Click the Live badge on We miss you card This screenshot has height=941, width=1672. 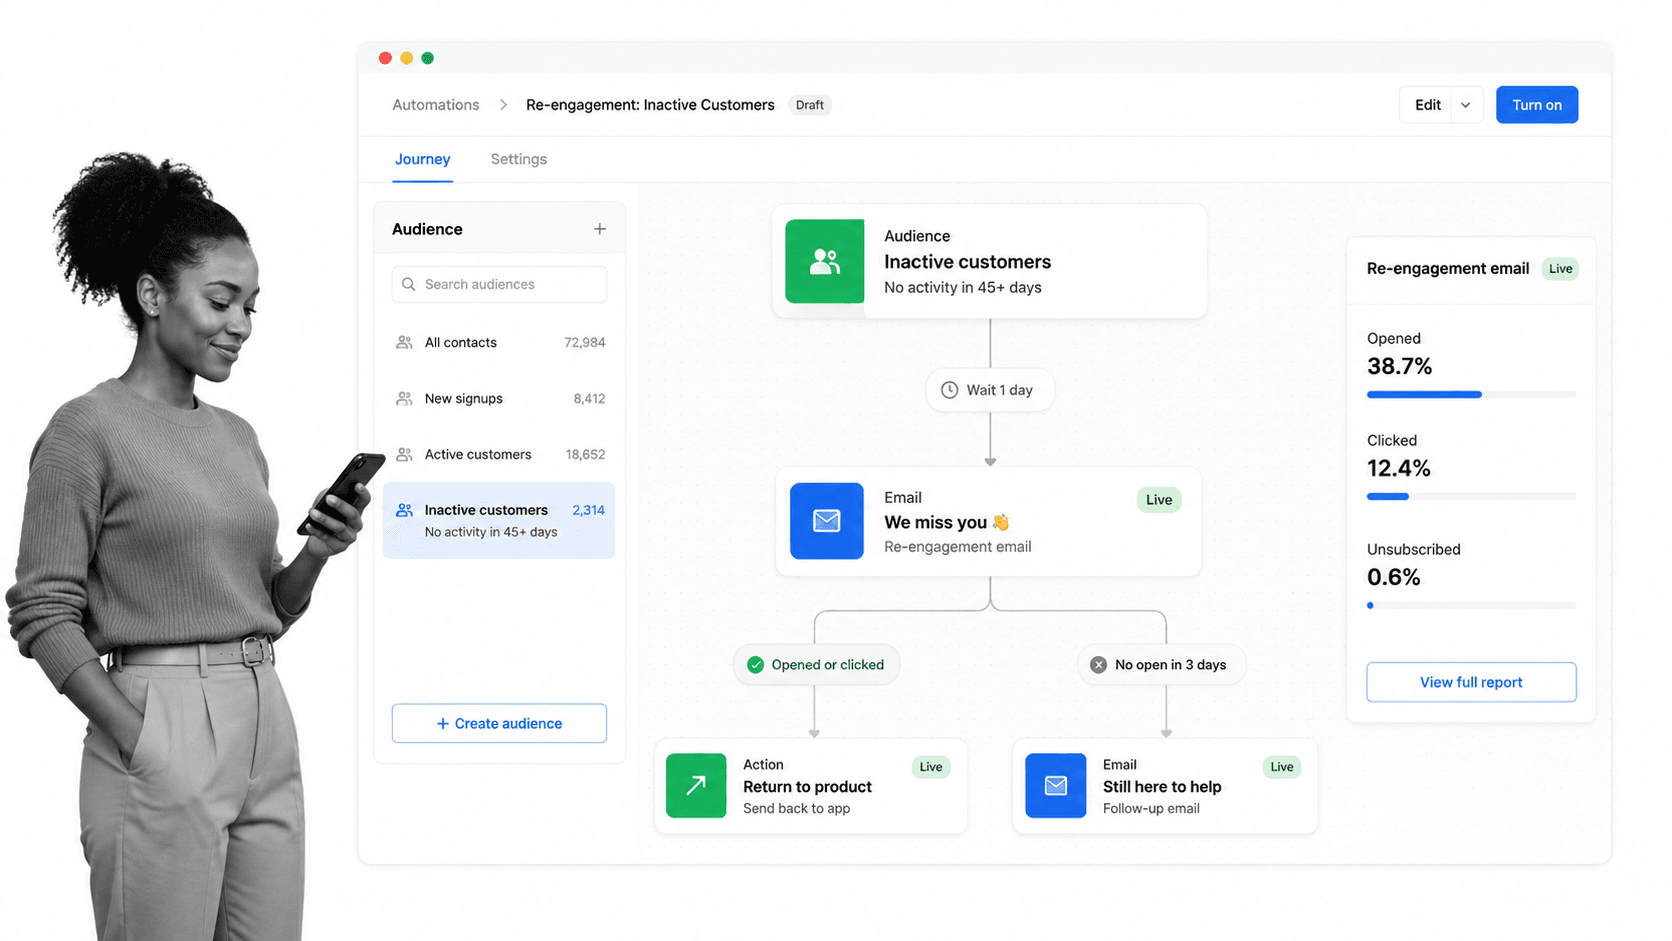1159,500
